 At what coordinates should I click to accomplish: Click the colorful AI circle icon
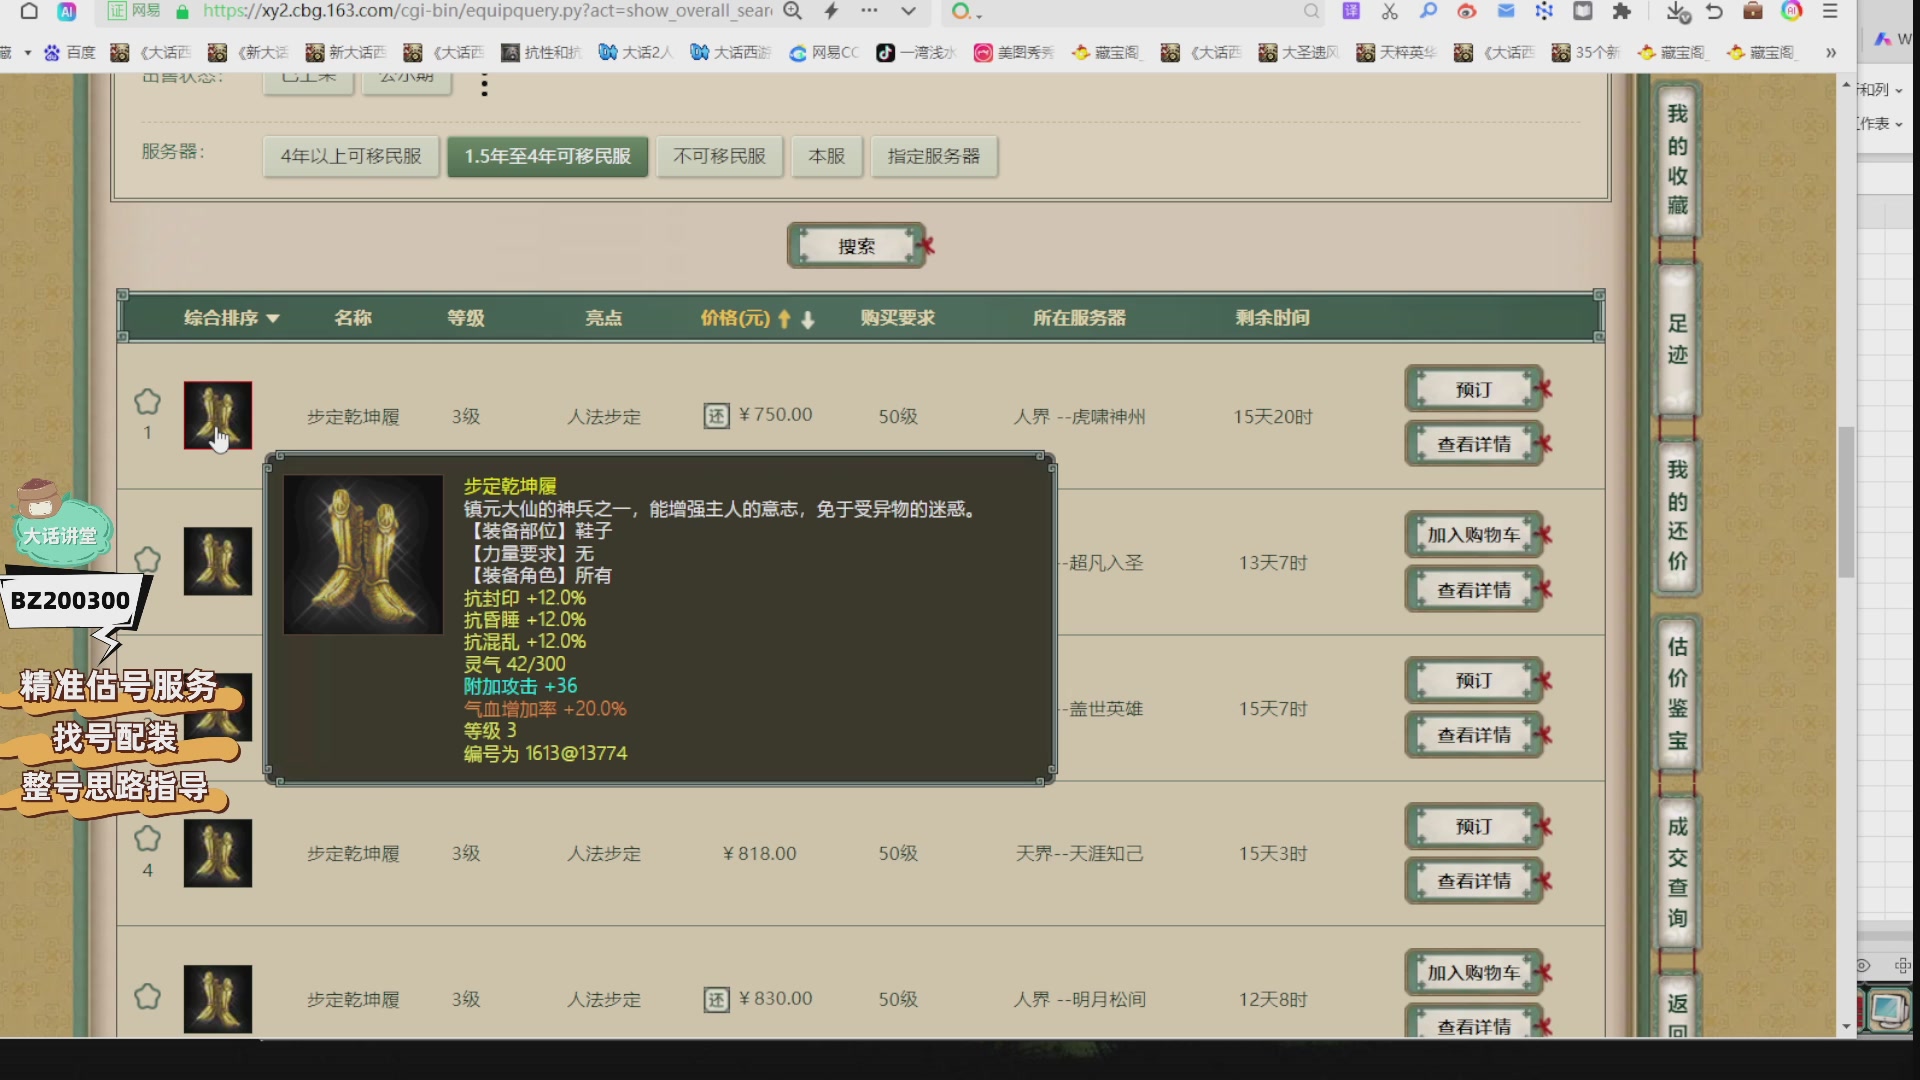1792,11
